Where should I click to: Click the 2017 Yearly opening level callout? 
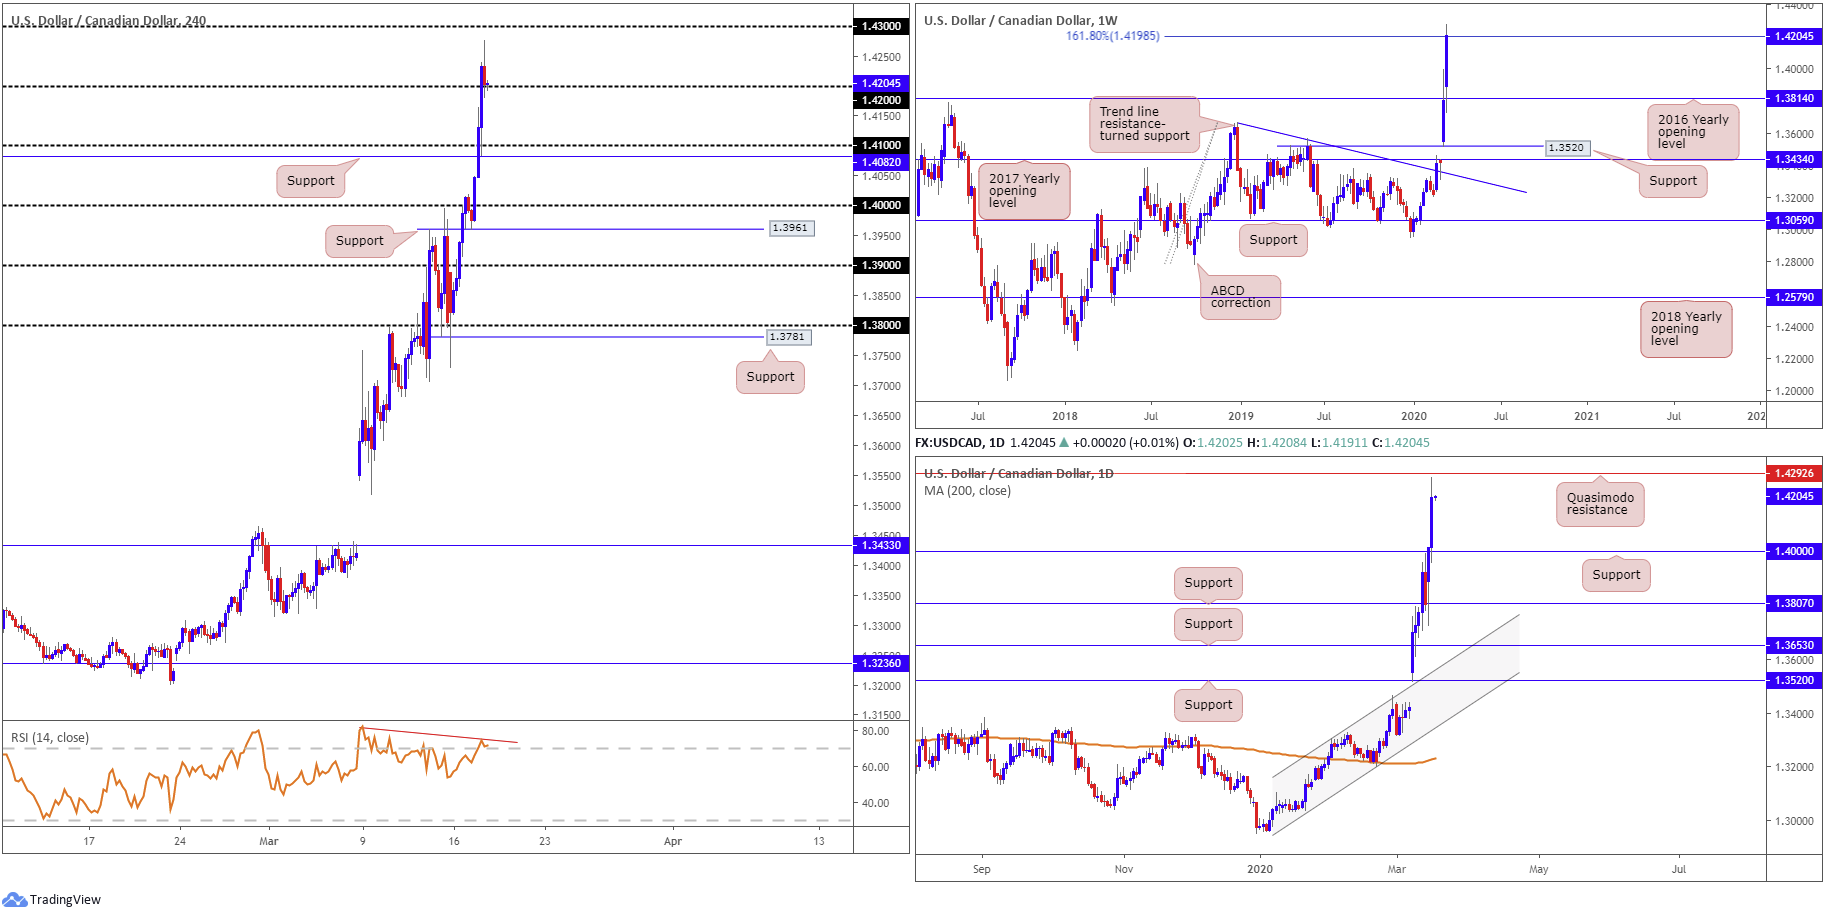(1024, 190)
